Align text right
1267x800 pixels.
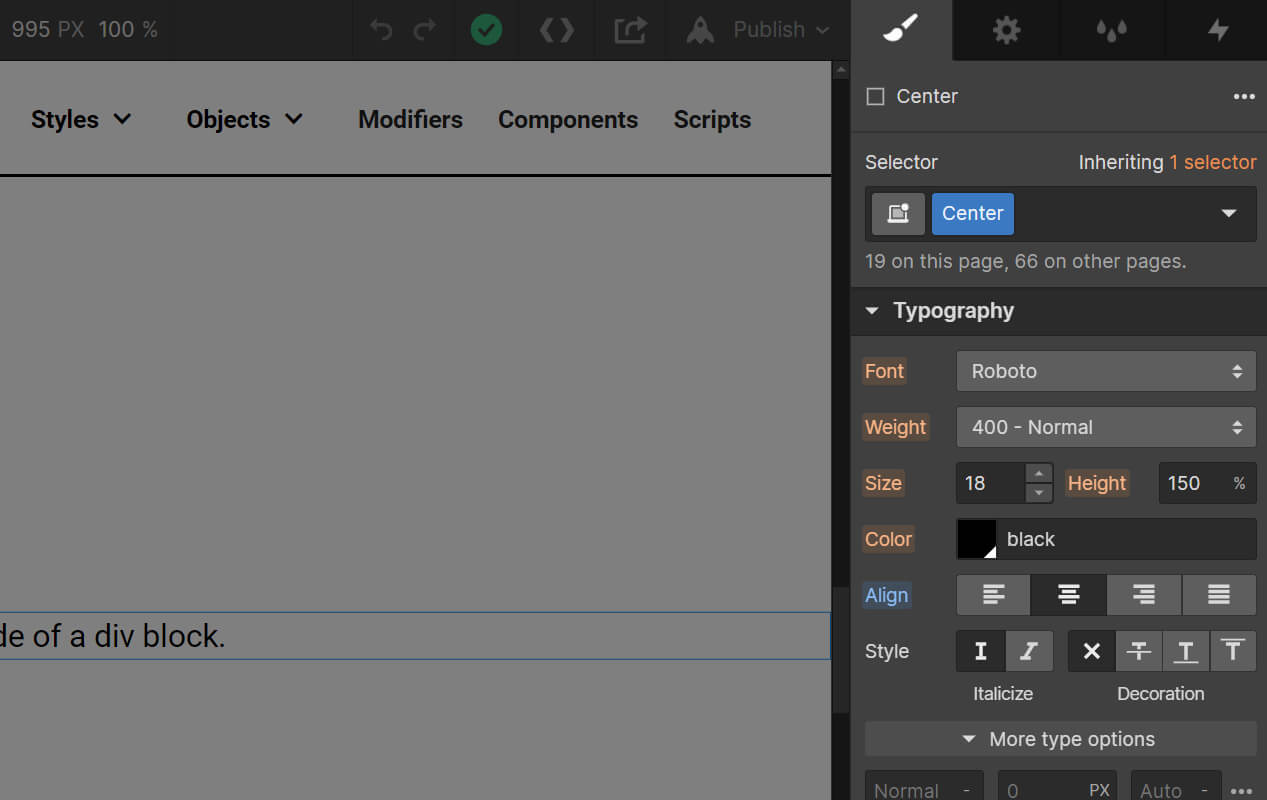pos(1144,595)
